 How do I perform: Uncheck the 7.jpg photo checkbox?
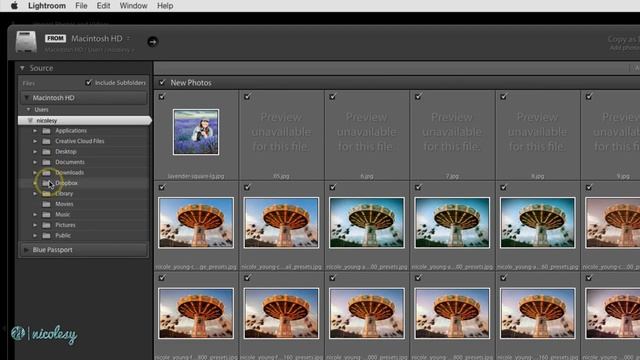click(x=418, y=96)
